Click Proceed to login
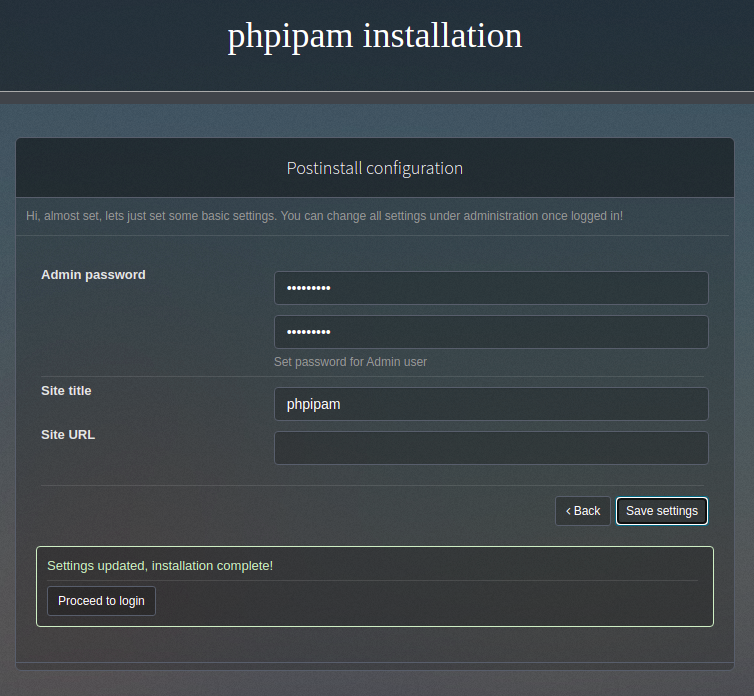Image resolution: width=754 pixels, height=696 pixels. (101, 601)
